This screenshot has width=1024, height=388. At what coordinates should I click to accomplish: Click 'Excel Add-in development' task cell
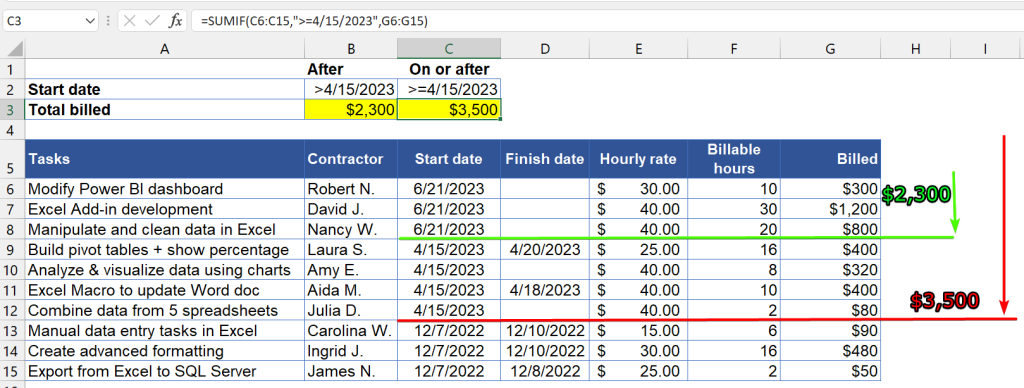[x=164, y=209]
